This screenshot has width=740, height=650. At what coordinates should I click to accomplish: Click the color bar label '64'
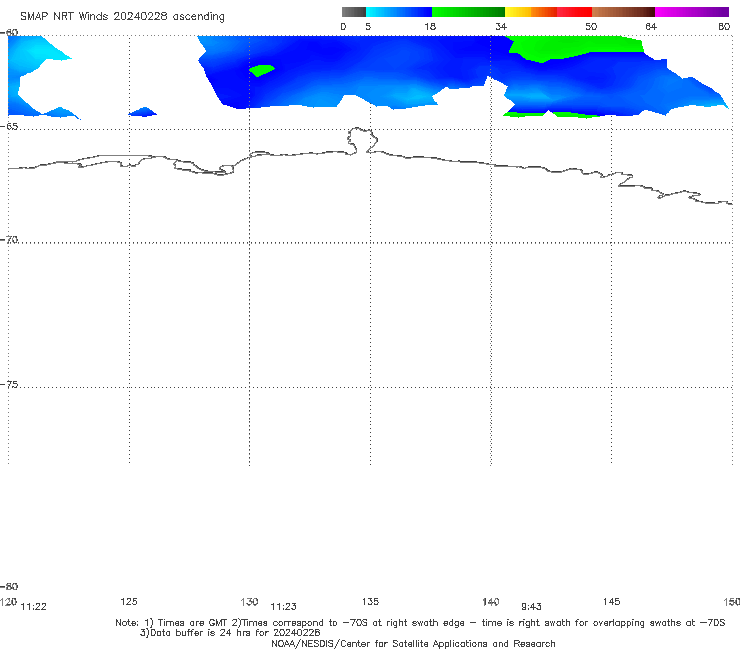[651, 27]
